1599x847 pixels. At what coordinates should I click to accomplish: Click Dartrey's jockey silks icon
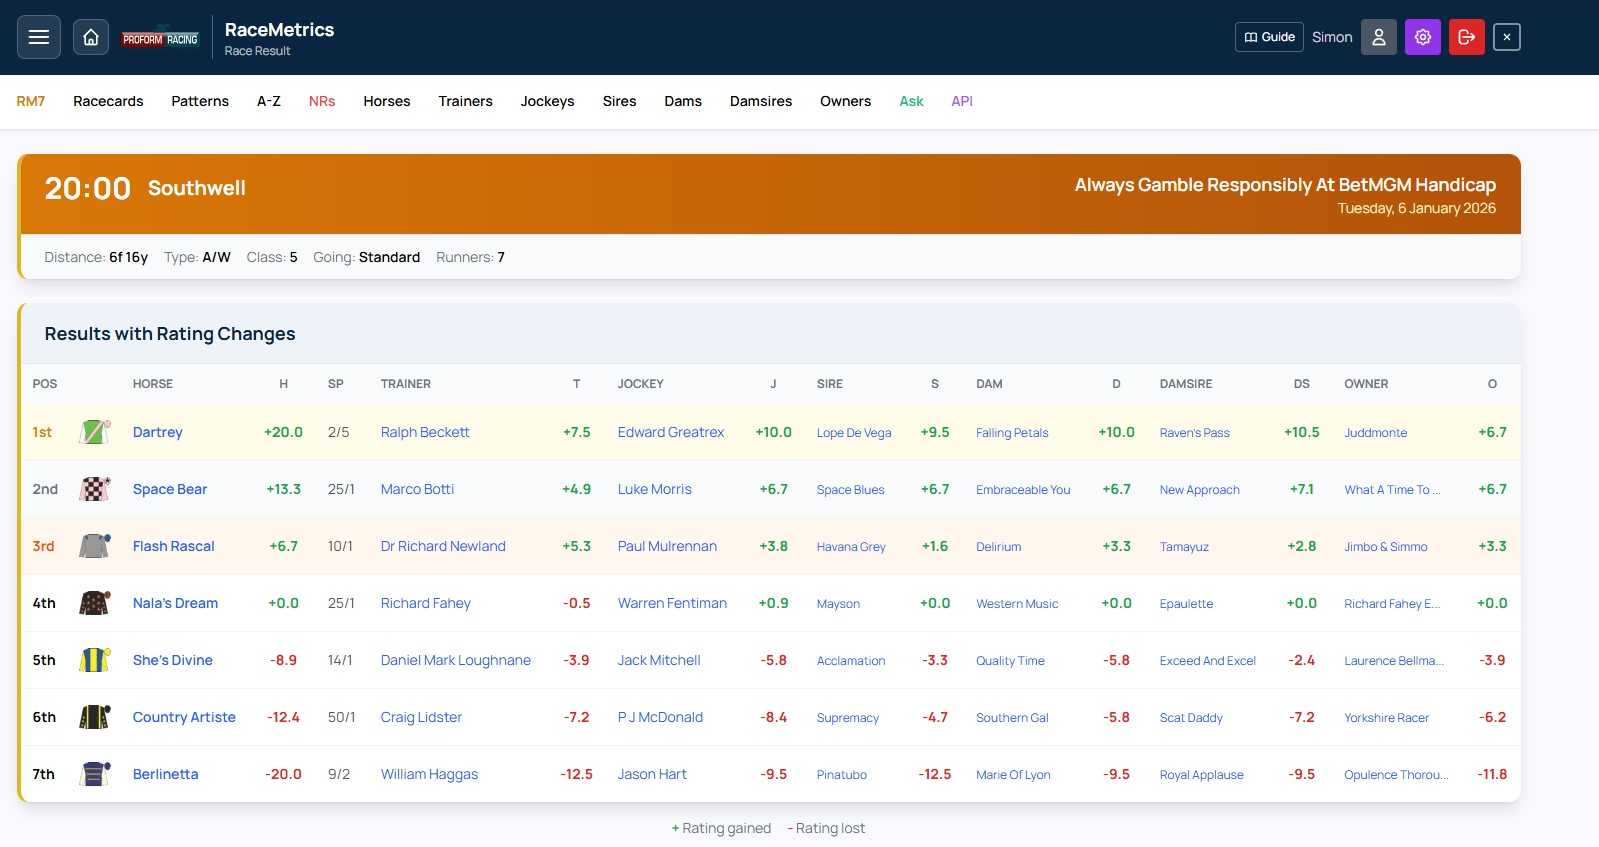(x=95, y=432)
